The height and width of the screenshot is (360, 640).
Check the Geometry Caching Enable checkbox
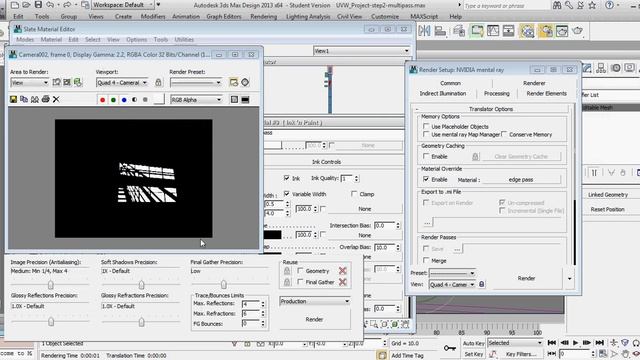[x=426, y=156]
